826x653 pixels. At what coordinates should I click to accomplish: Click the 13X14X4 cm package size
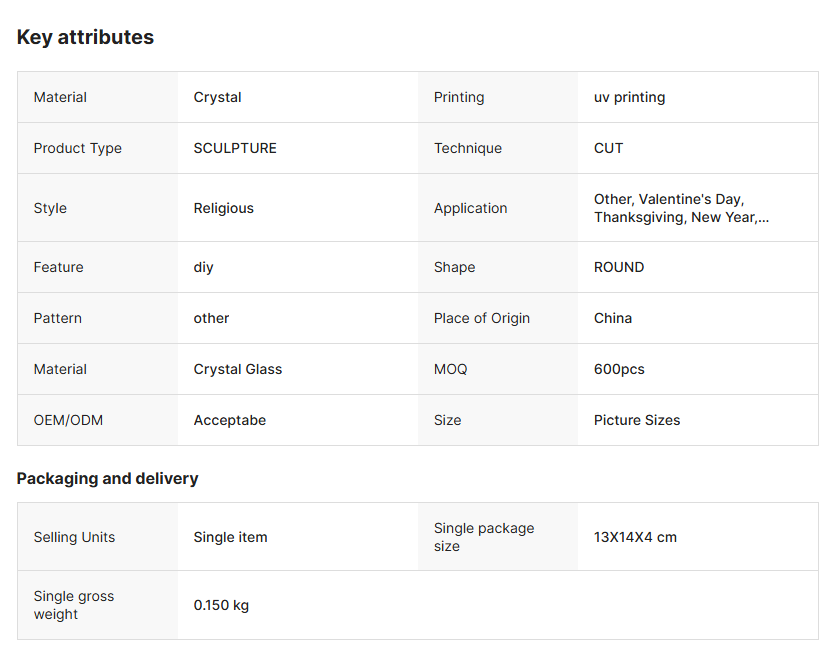tap(635, 537)
